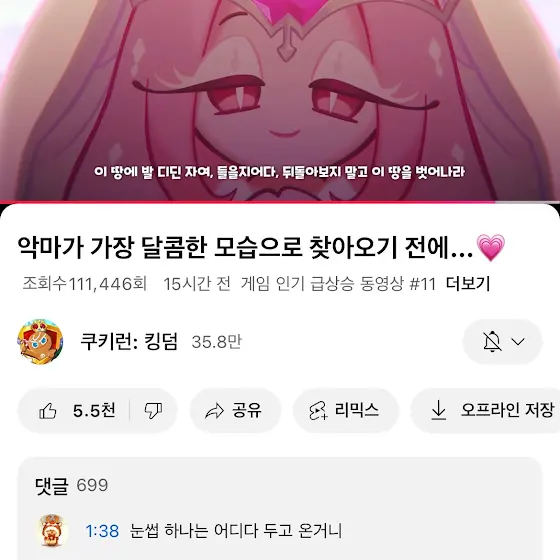Expand video description with 더보기
The height and width of the screenshot is (560, 560).
(468, 284)
